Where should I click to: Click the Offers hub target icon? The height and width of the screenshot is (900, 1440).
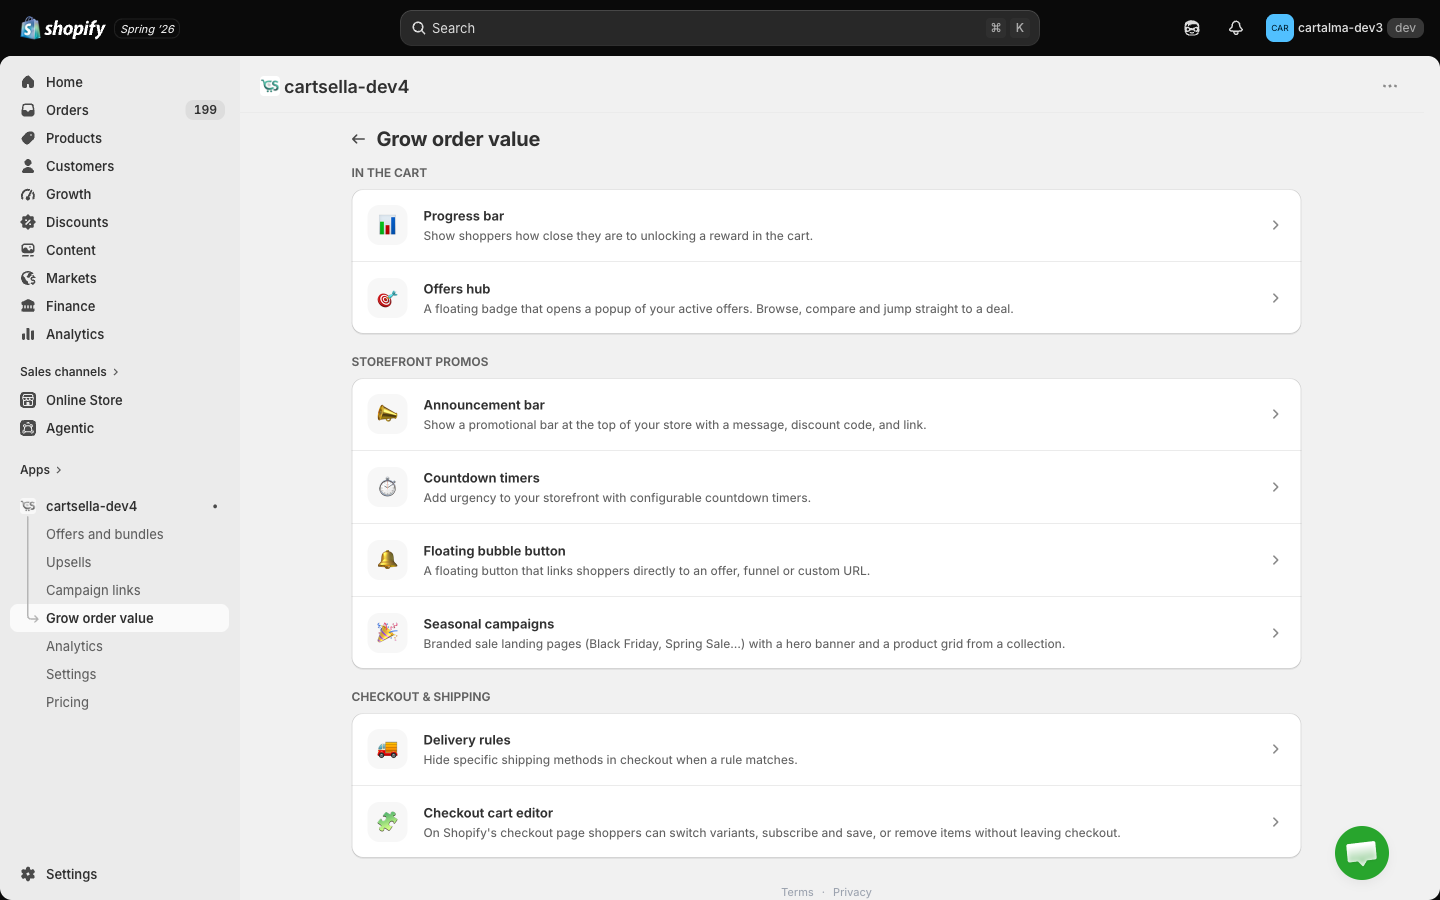click(387, 298)
